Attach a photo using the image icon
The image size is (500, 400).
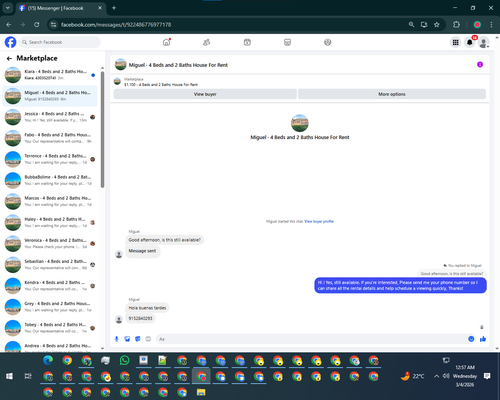pyautogui.click(x=127, y=339)
